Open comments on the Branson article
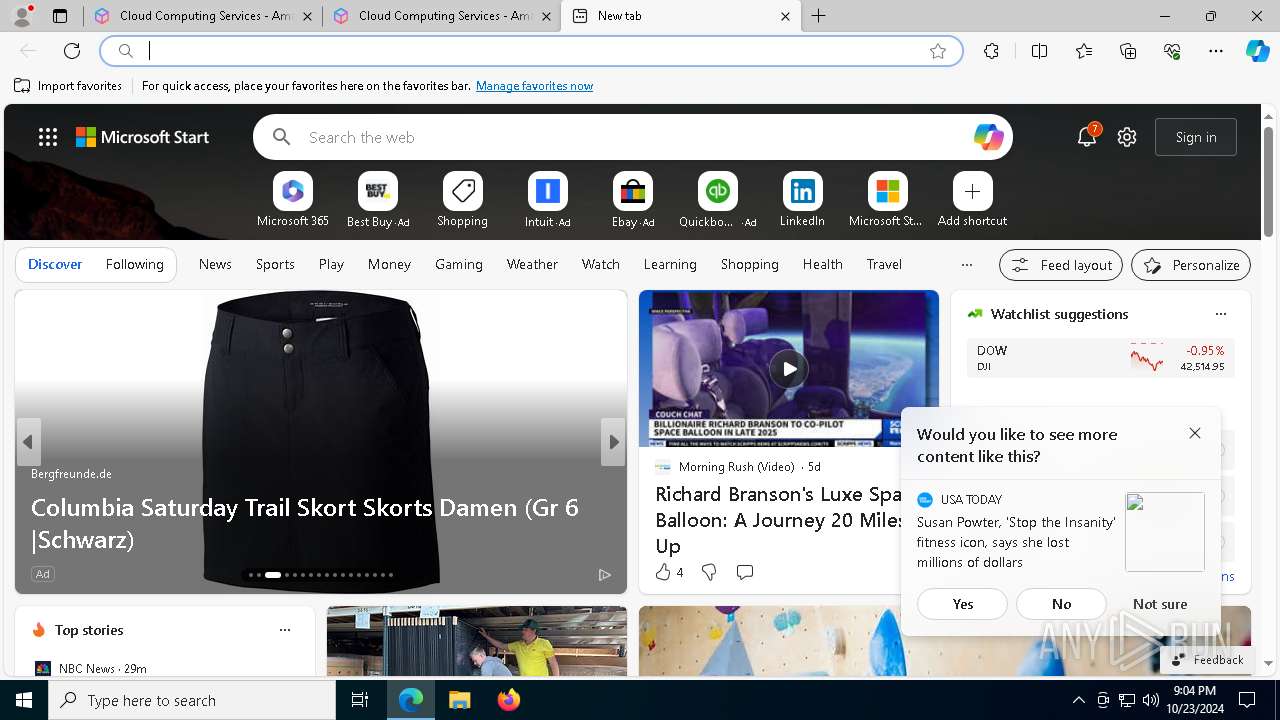The image size is (1280, 720). 744,572
